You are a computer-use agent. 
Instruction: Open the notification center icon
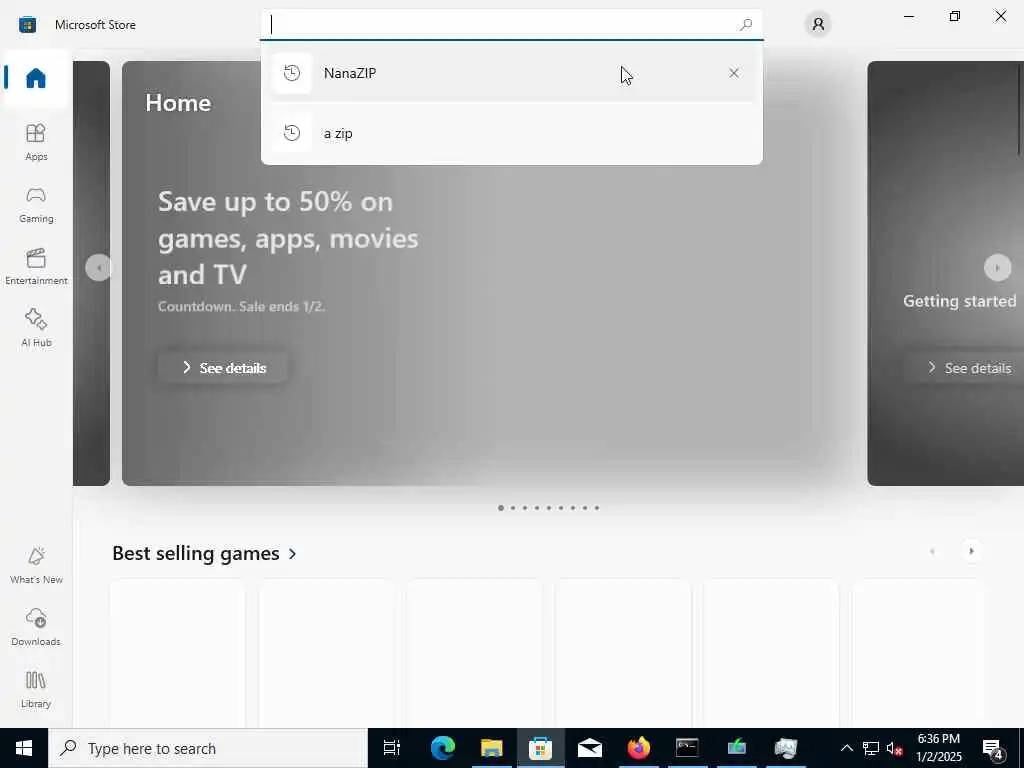[993, 748]
